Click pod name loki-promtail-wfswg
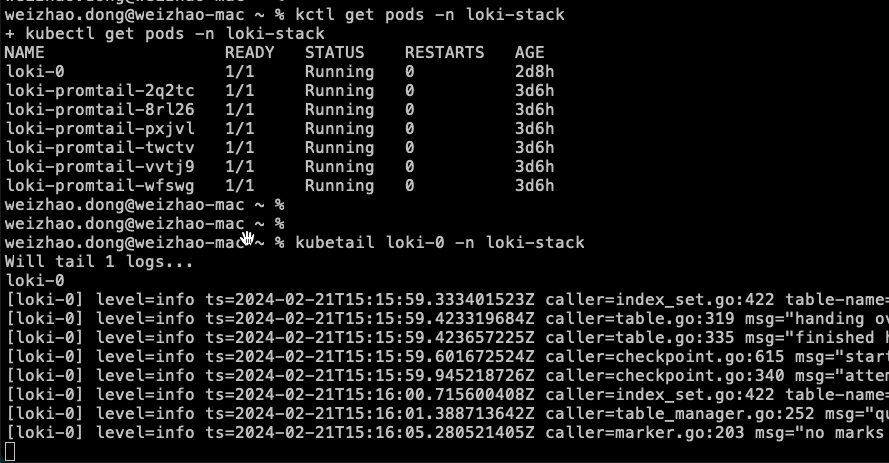Viewport: 889px width, 463px height. tap(100, 186)
